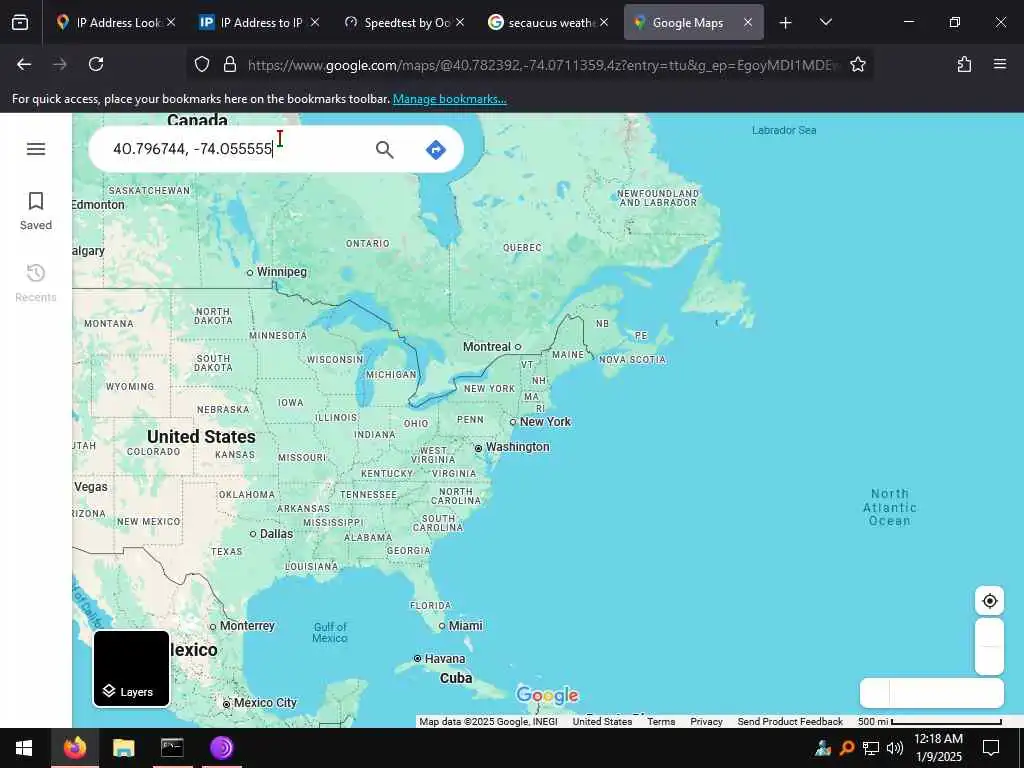Open the Windows notification center
1024x768 pixels.
(991, 748)
